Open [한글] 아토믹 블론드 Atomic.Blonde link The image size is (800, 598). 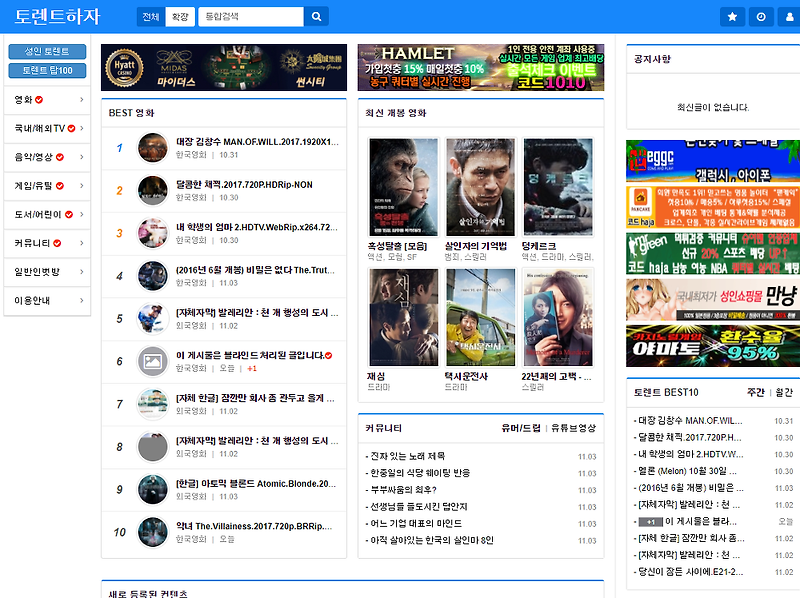256,484
